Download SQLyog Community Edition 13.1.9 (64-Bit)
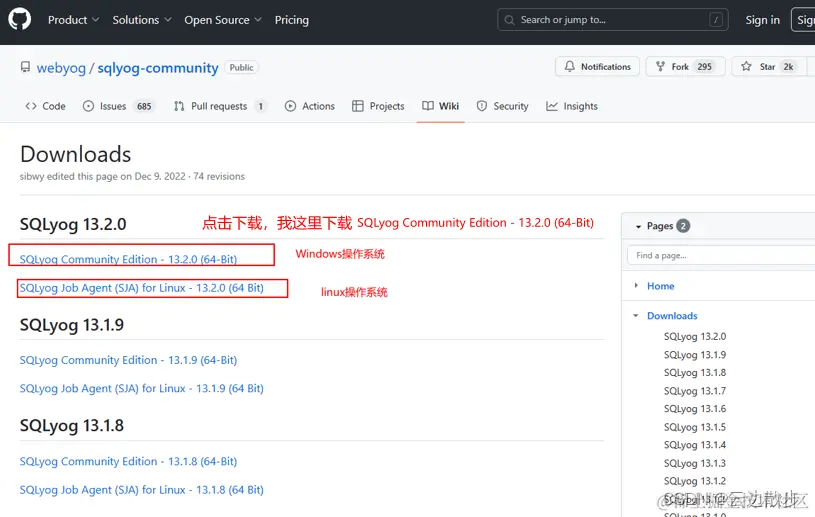Screen dimensions: 815x517 click(x=128, y=360)
